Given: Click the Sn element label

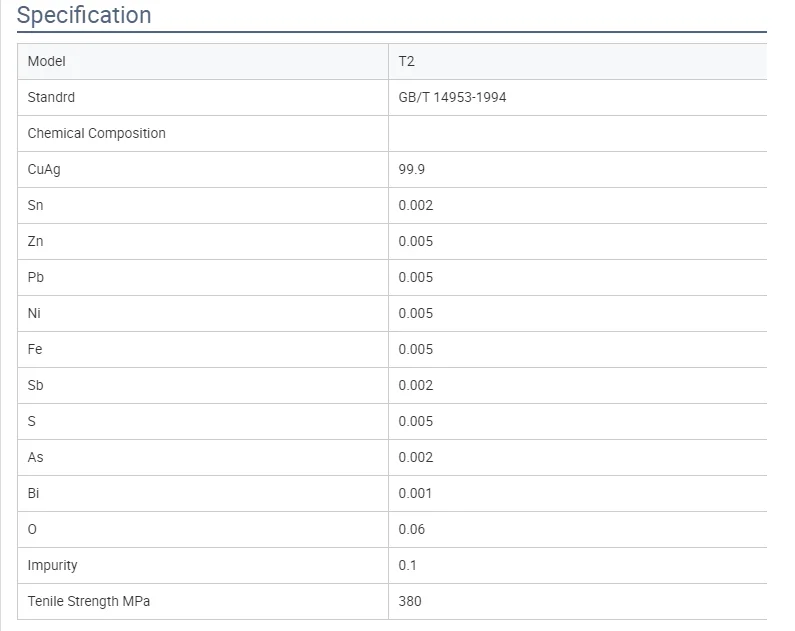Looking at the screenshot, I should coord(36,205).
